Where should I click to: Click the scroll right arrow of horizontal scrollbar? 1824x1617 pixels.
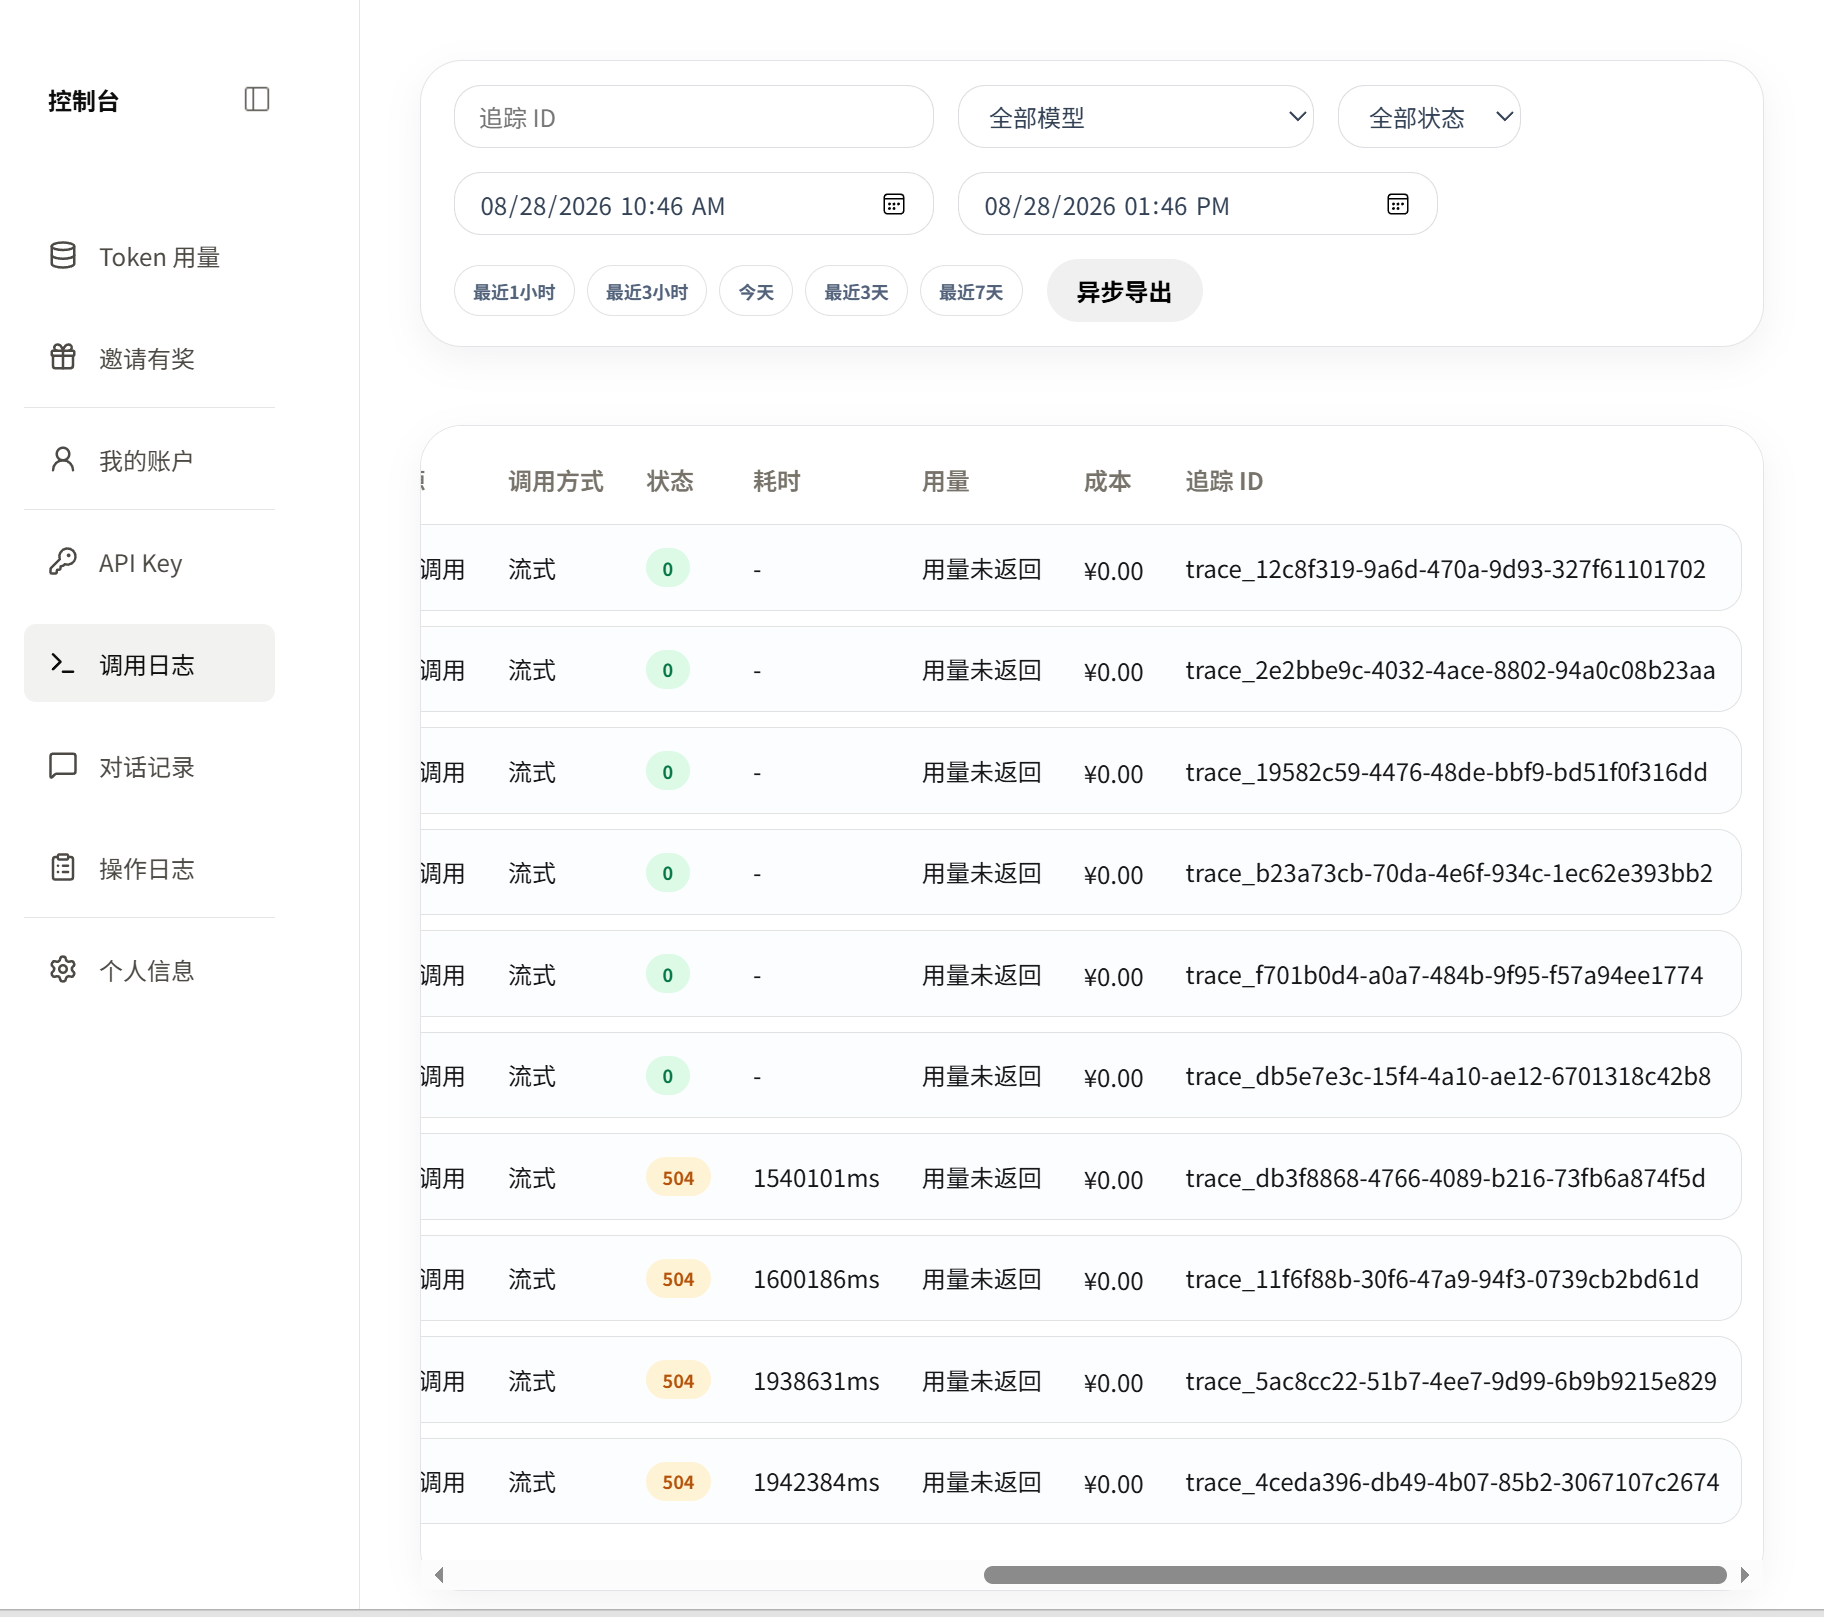(x=1745, y=1575)
